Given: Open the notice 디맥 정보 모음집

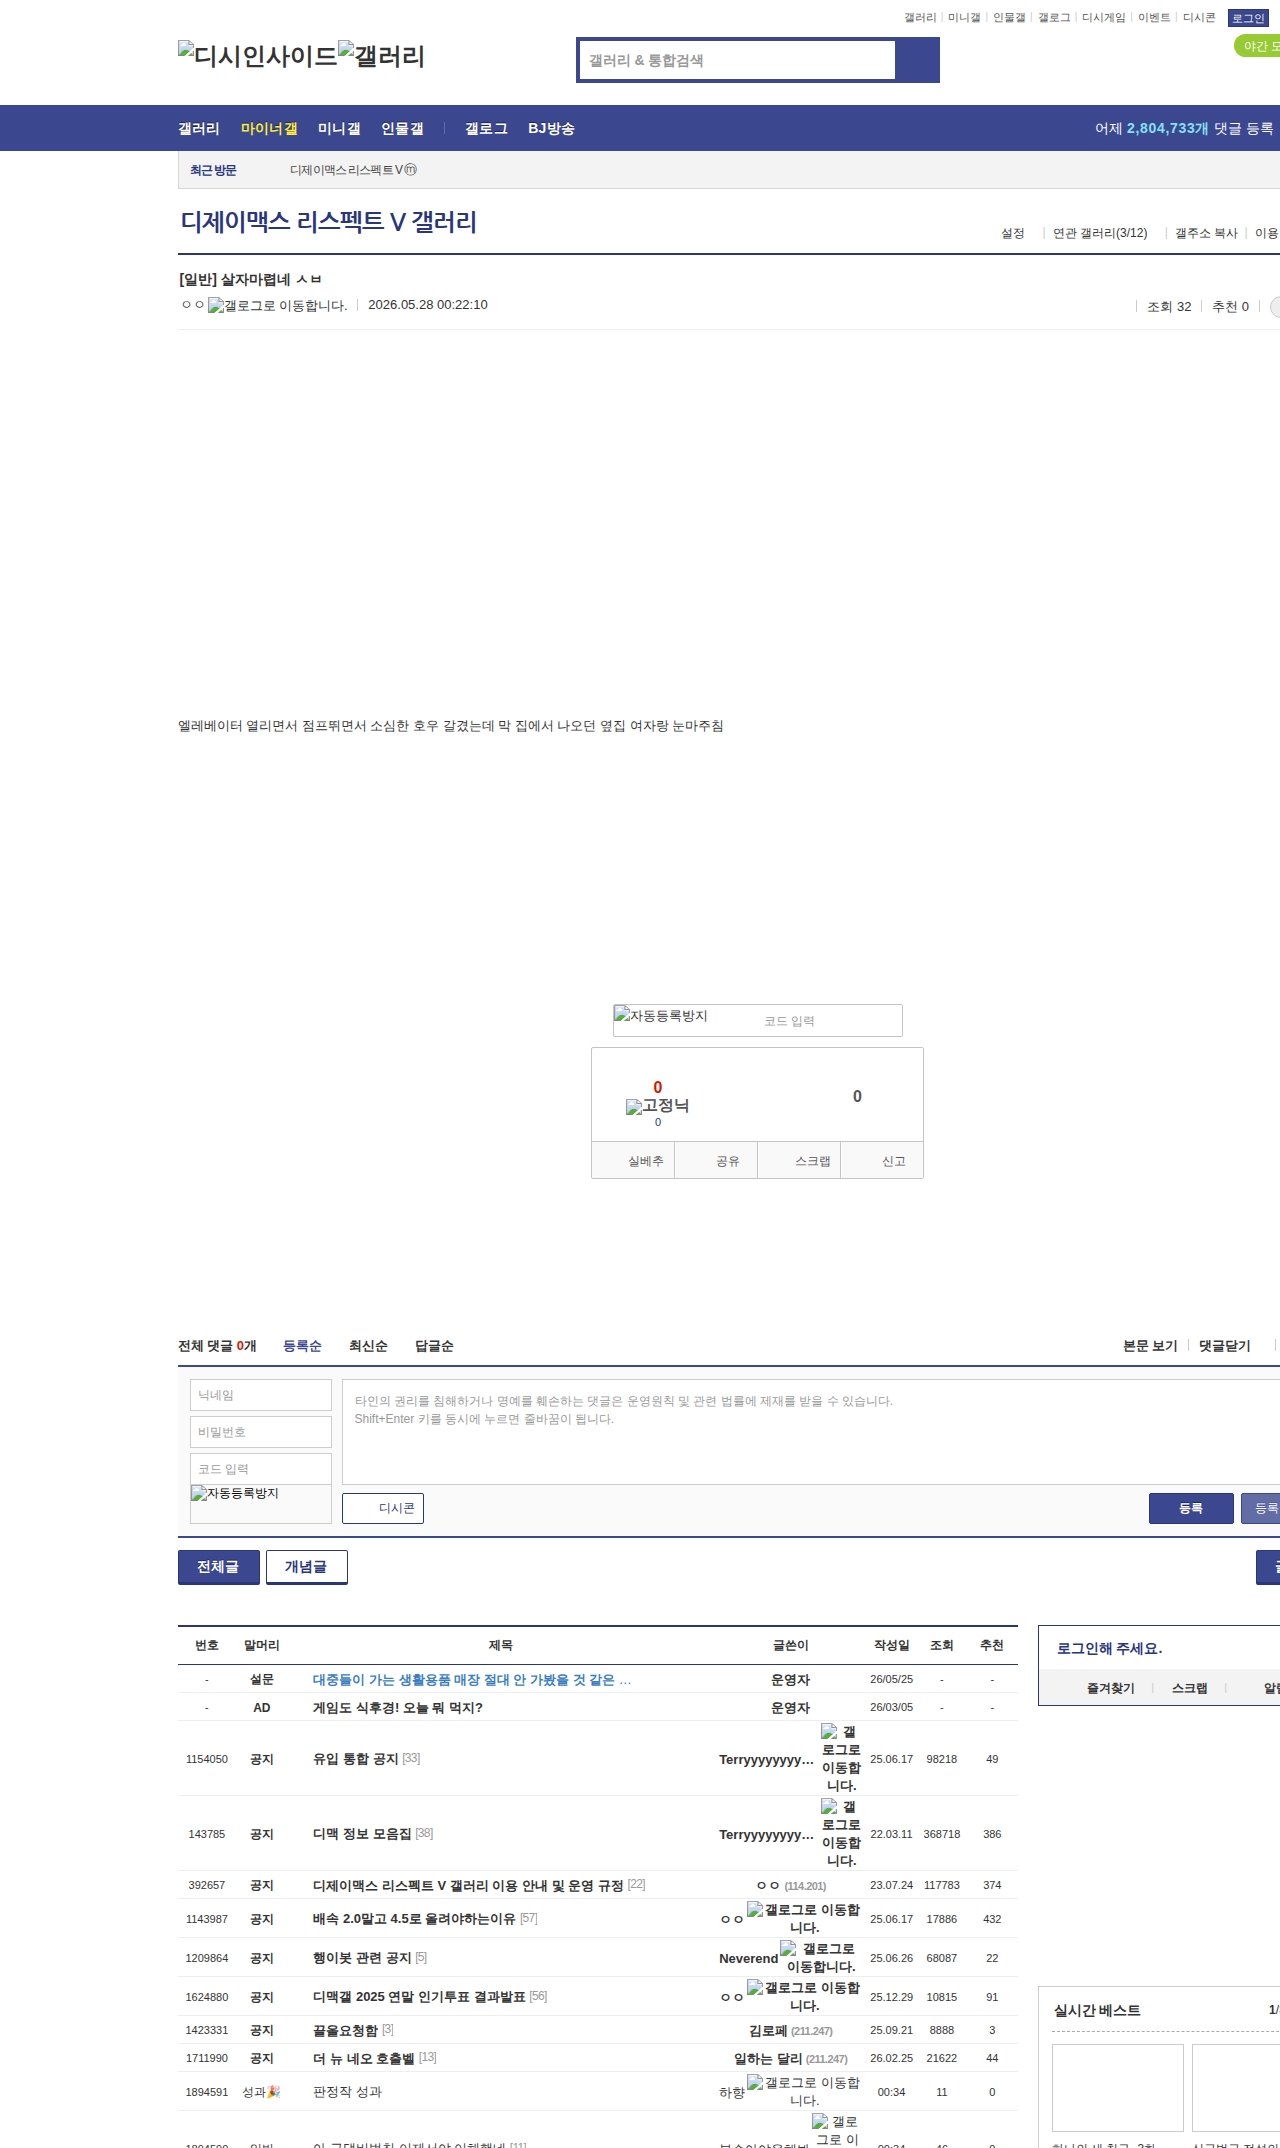Looking at the screenshot, I should pyautogui.click(x=362, y=1834).
